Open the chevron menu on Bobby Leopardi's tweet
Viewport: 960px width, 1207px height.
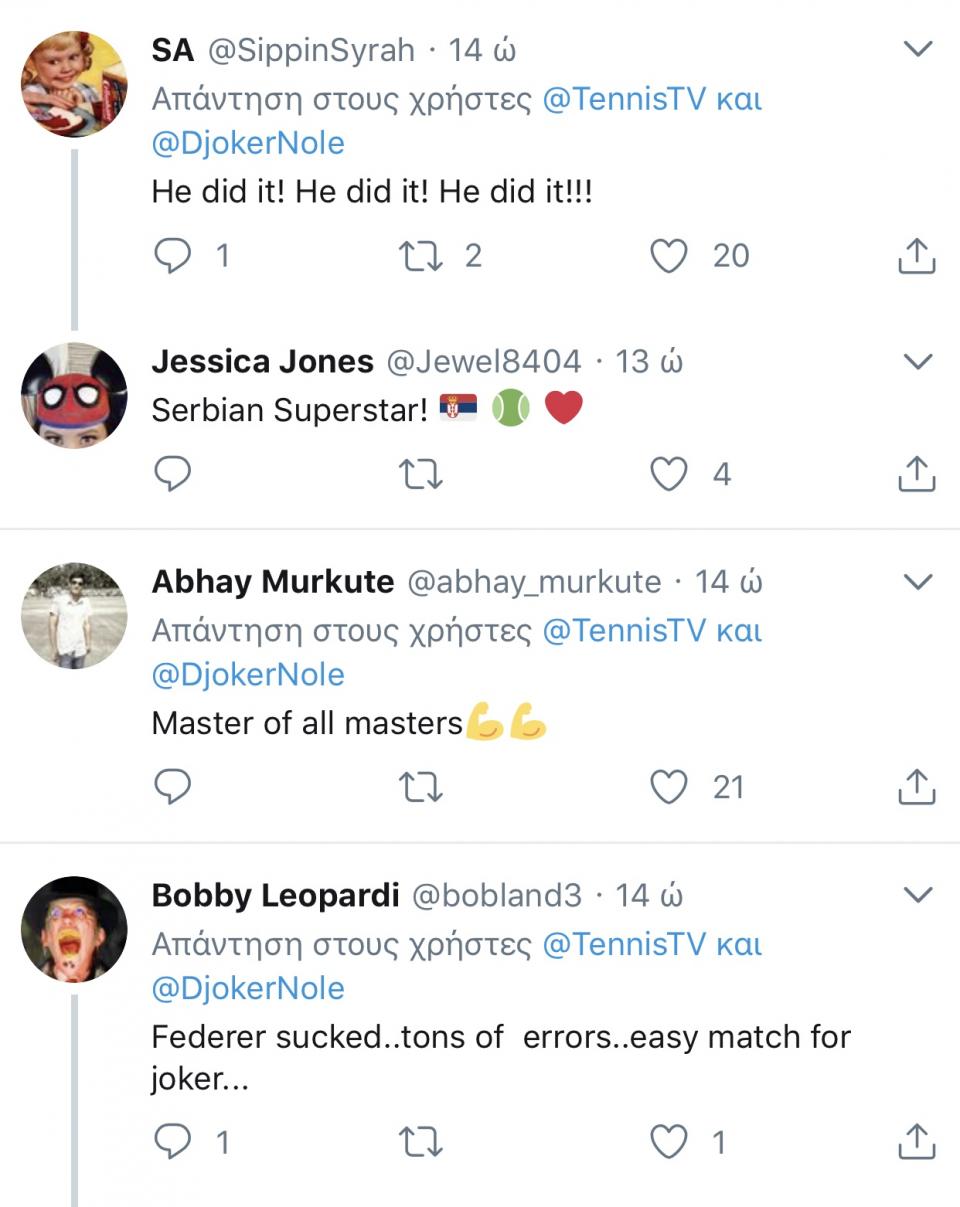coord(917,894)
